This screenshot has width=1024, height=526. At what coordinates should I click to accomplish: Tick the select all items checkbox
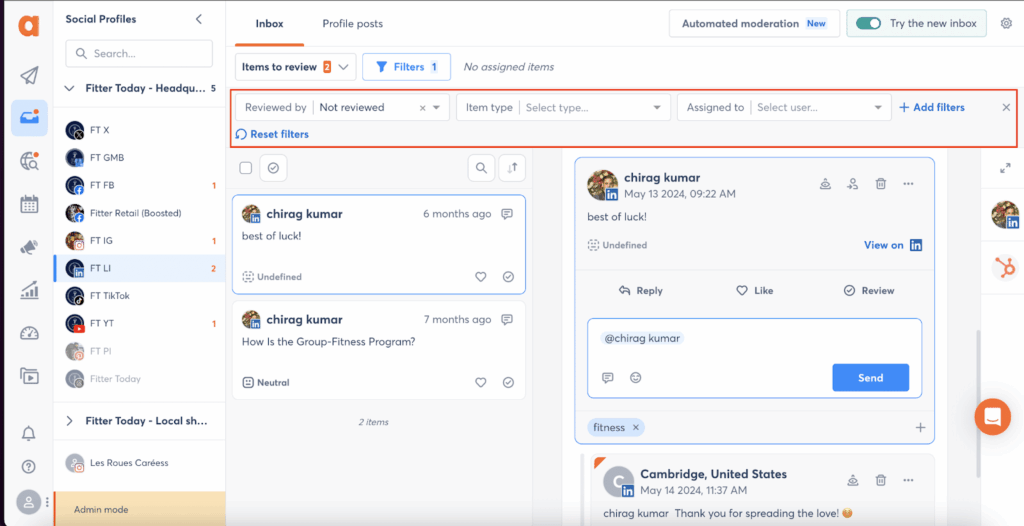[x=246, y=168]
